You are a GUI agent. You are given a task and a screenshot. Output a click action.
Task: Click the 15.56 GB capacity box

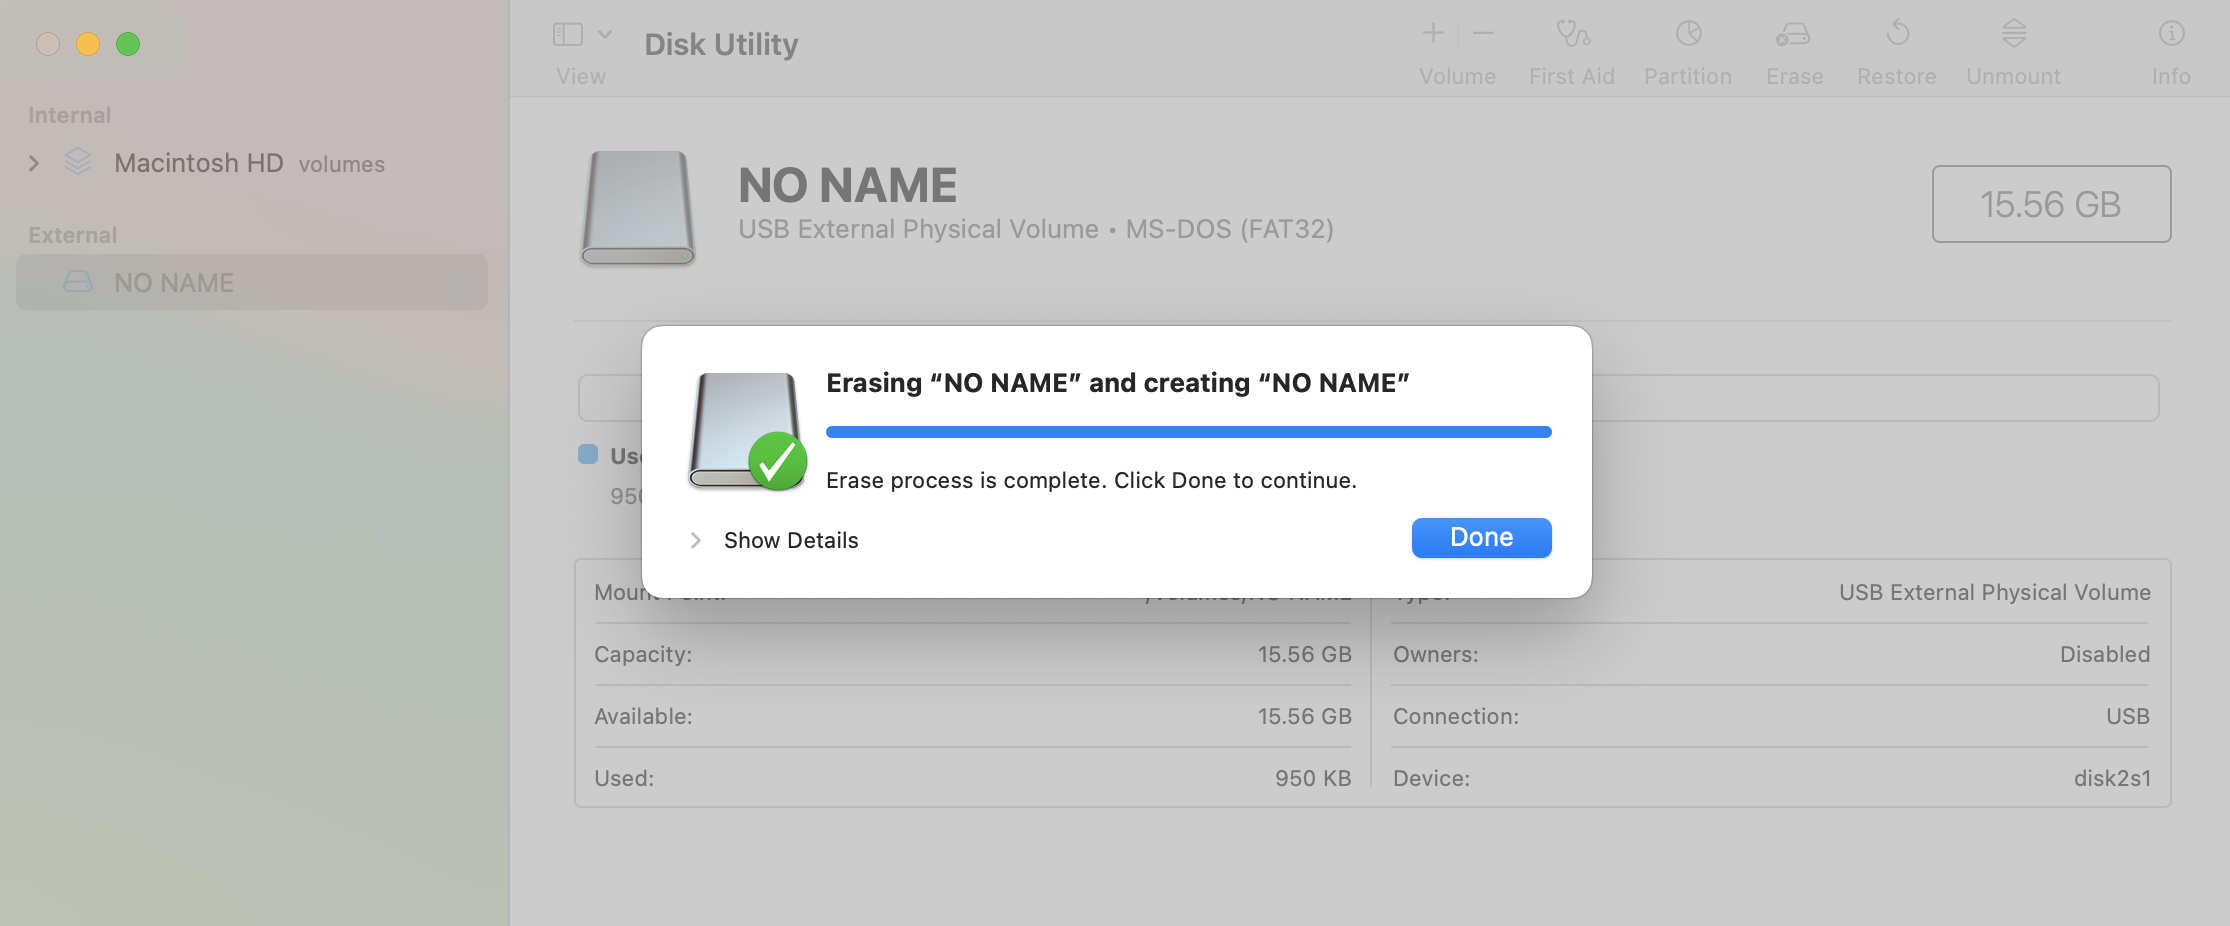pos(2051,204)
